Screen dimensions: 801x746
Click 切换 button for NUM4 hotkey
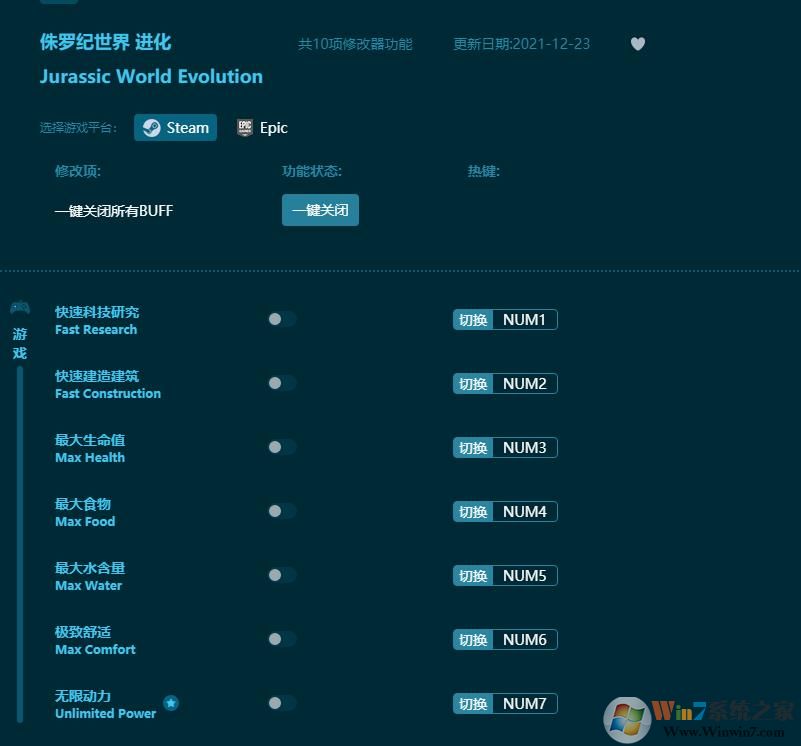tap(473, 511)
